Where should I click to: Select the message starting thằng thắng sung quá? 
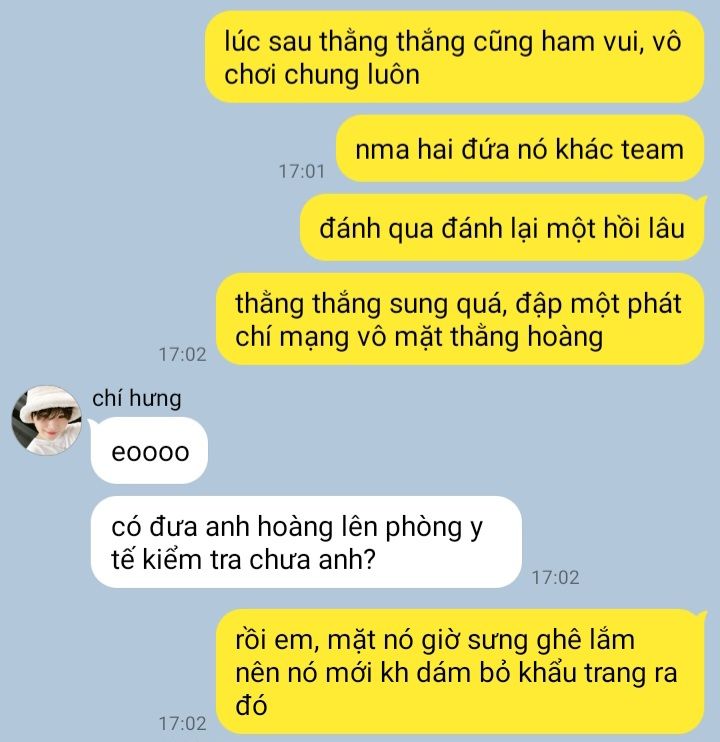(460, 319)
